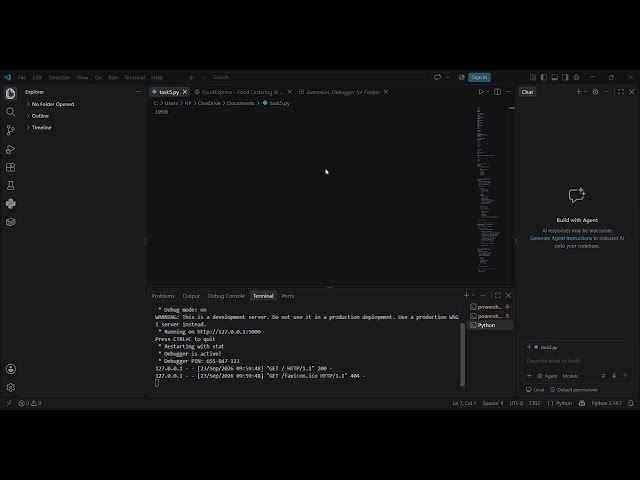Click the errors and warnings status indicator
Image resolution: width=640 pixels, height=480 pixels.
pyautogui.click(x=30, y=403)
